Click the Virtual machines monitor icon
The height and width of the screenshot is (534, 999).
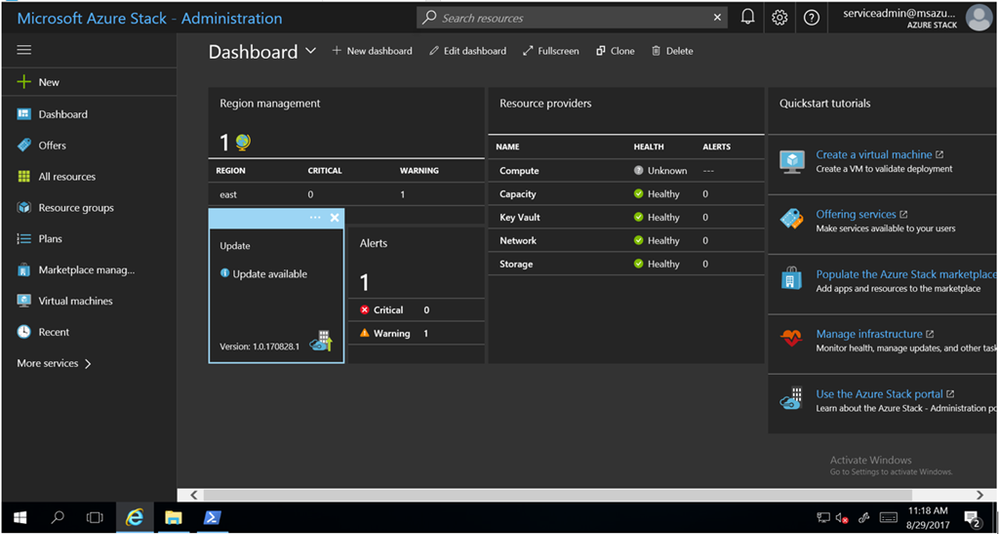24,301
